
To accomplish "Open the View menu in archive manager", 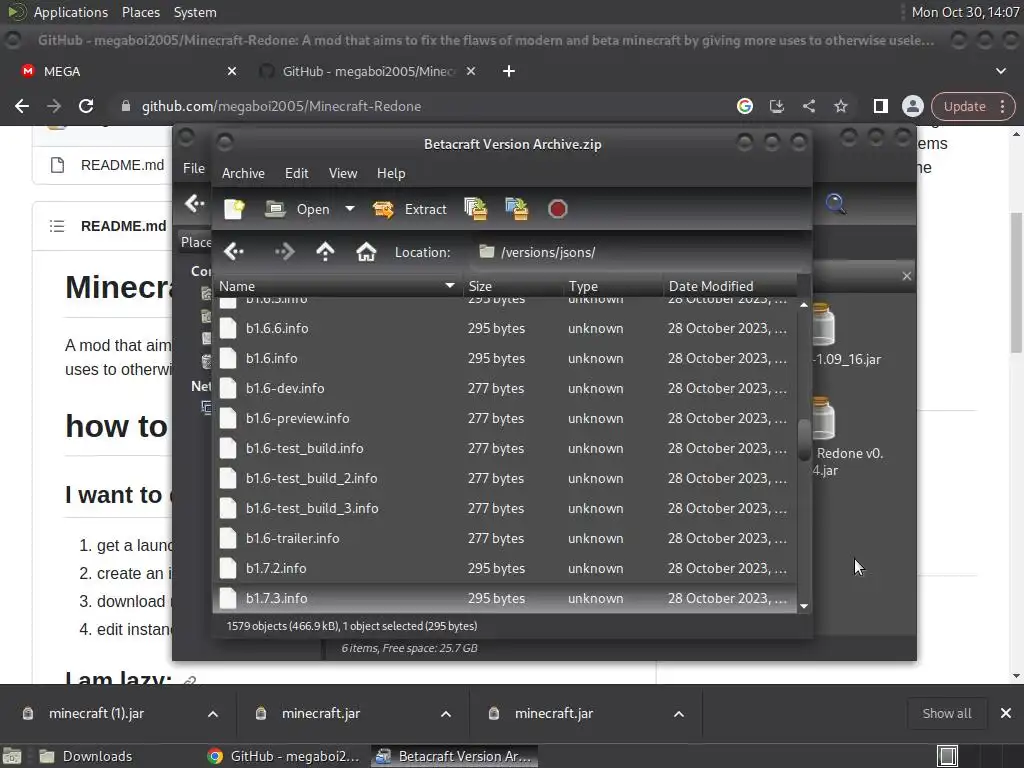I will click(x=343, y=173).
